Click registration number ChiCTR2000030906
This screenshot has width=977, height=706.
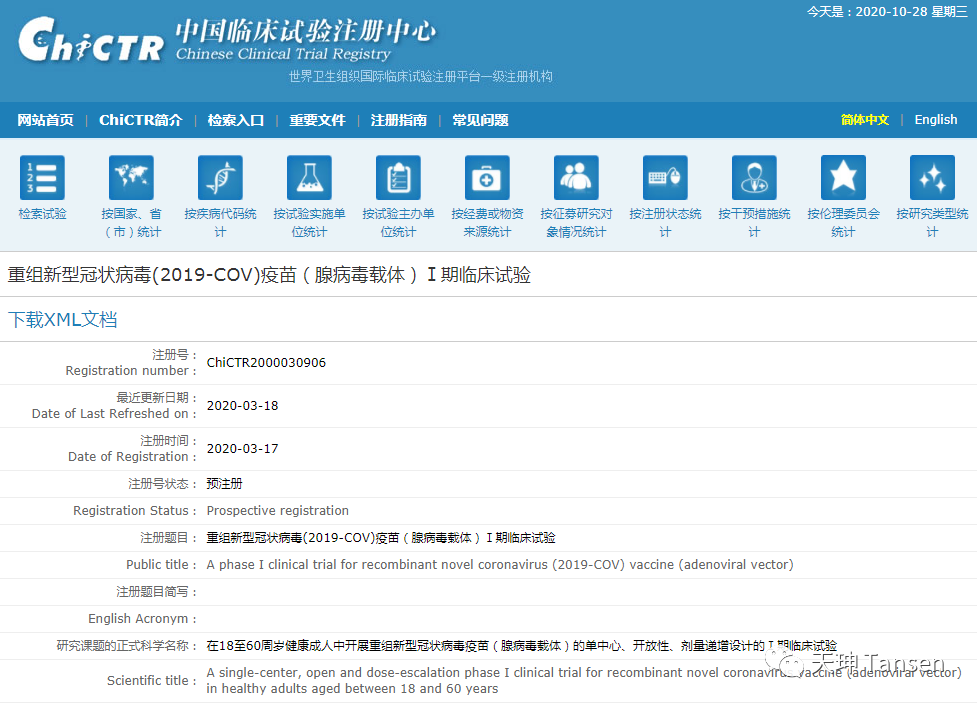click(x=266, y=363)
